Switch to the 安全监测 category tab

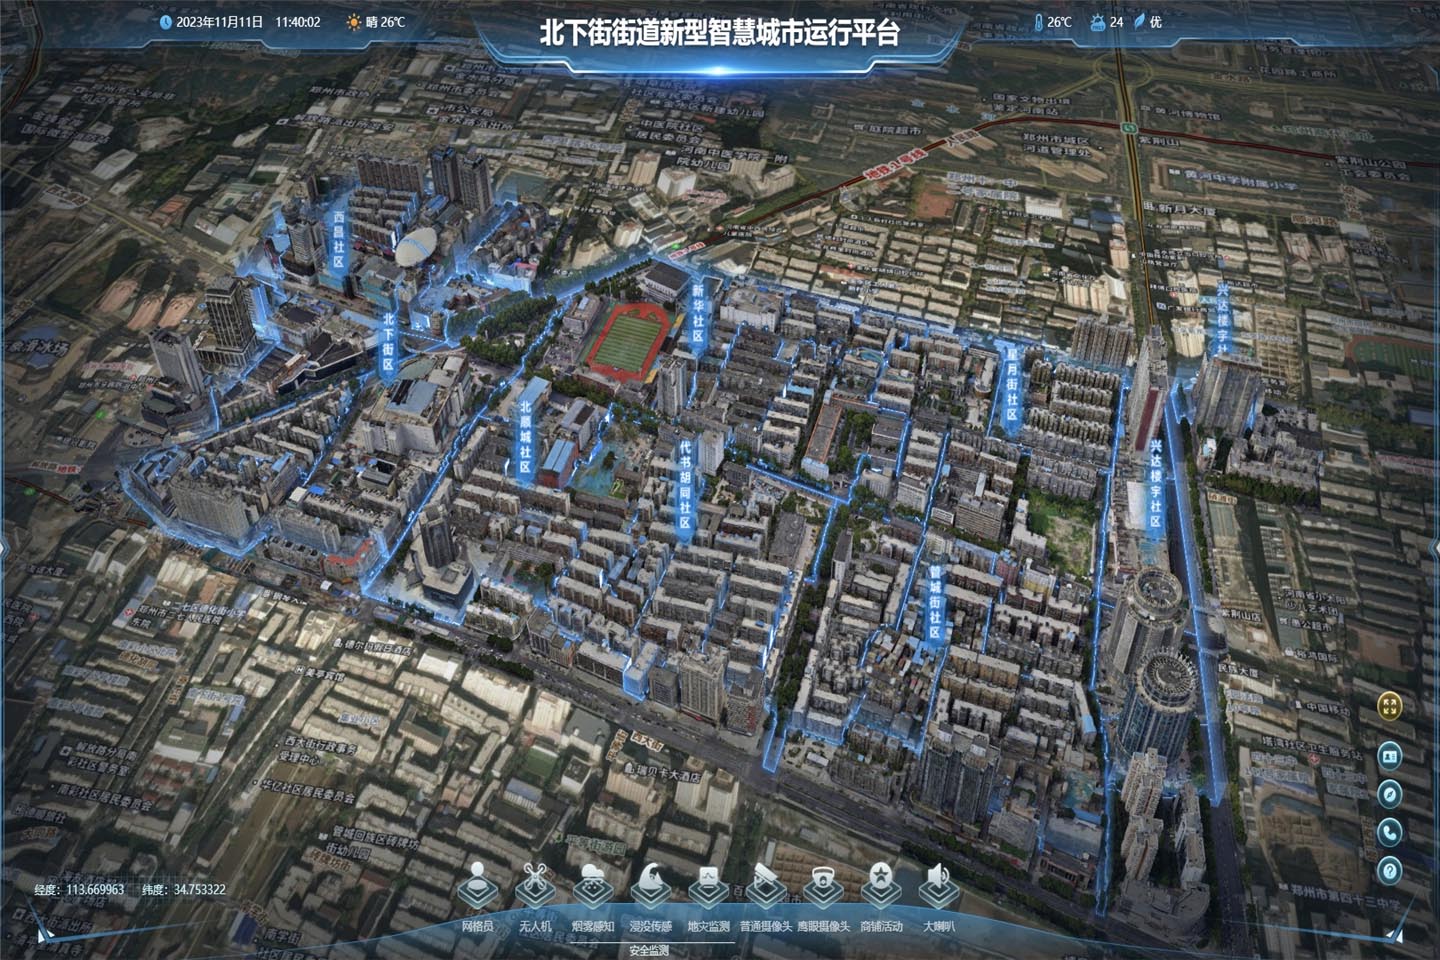648,948
